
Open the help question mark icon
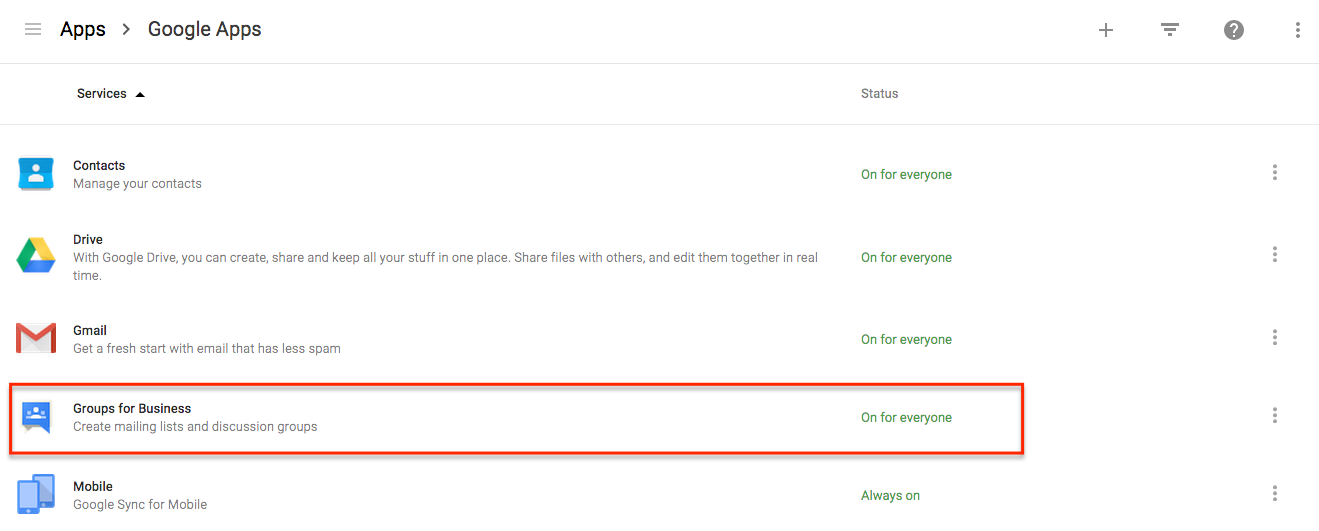[1234, 30]
